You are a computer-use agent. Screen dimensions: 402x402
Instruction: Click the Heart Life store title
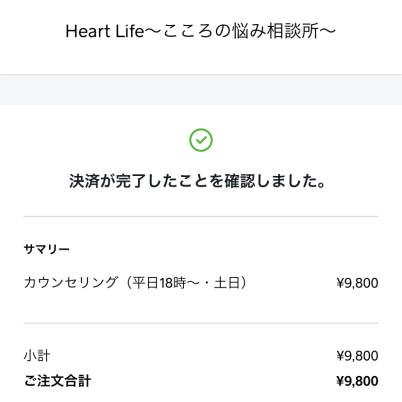pyautogui.click(x=201, y=31)
